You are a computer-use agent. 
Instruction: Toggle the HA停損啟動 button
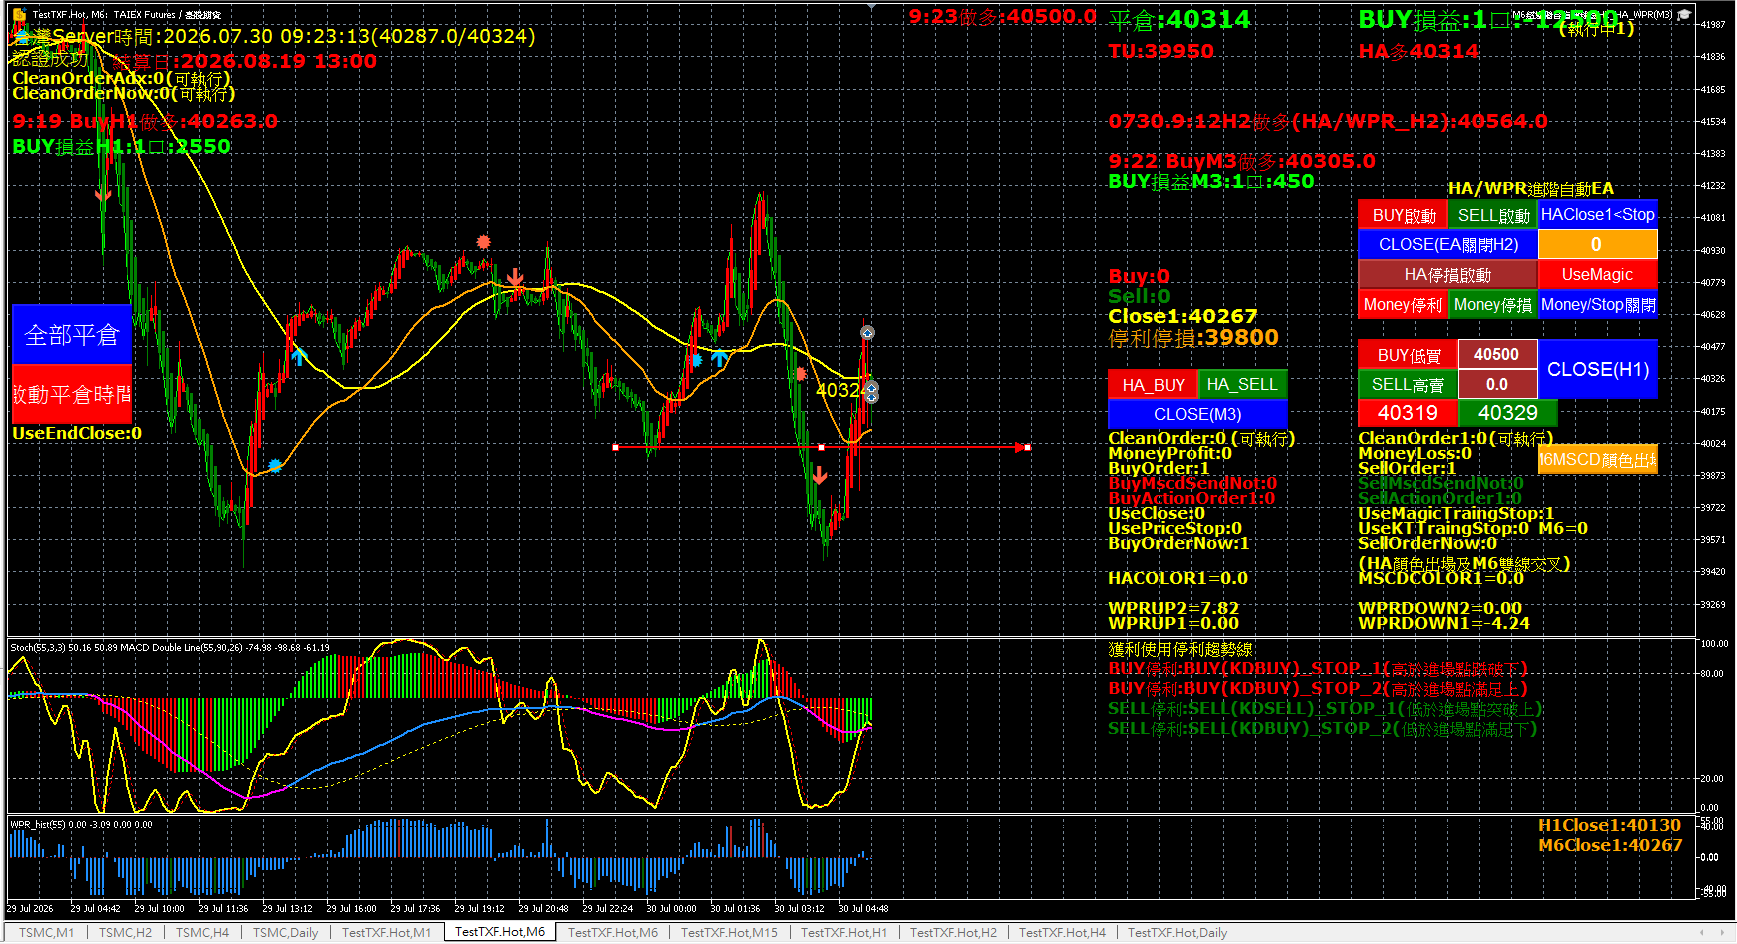coord(1447,274)
